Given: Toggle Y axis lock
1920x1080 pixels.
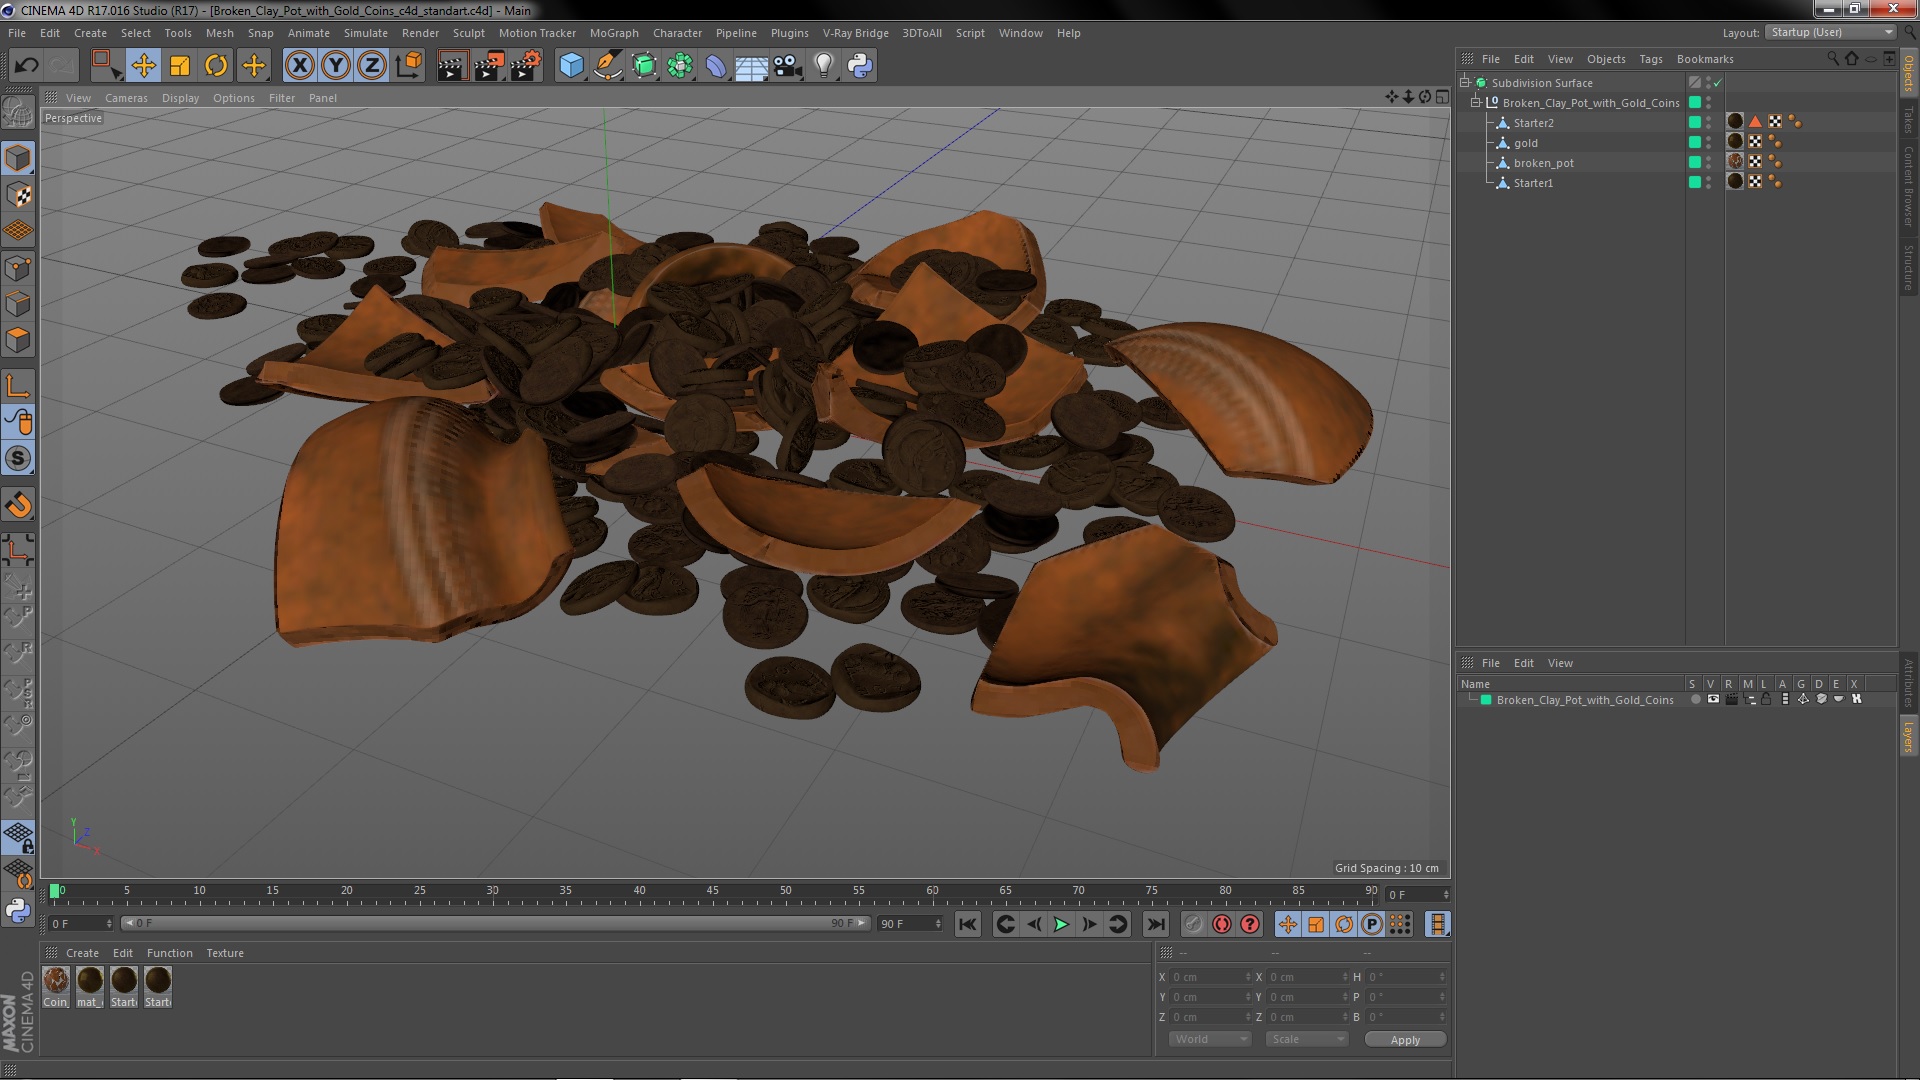Looking at the screenshot, I should tap(336, 66).
